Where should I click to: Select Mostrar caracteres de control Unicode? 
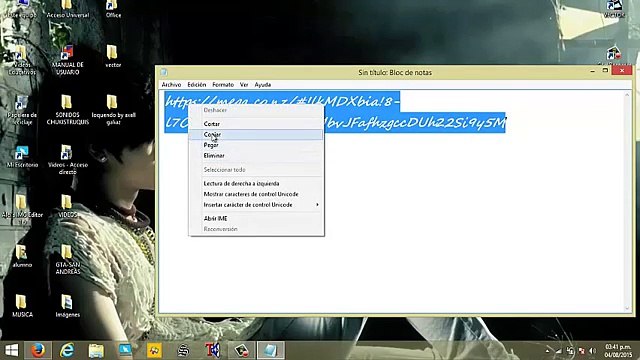pyautogui.click(x=256, y=194)
